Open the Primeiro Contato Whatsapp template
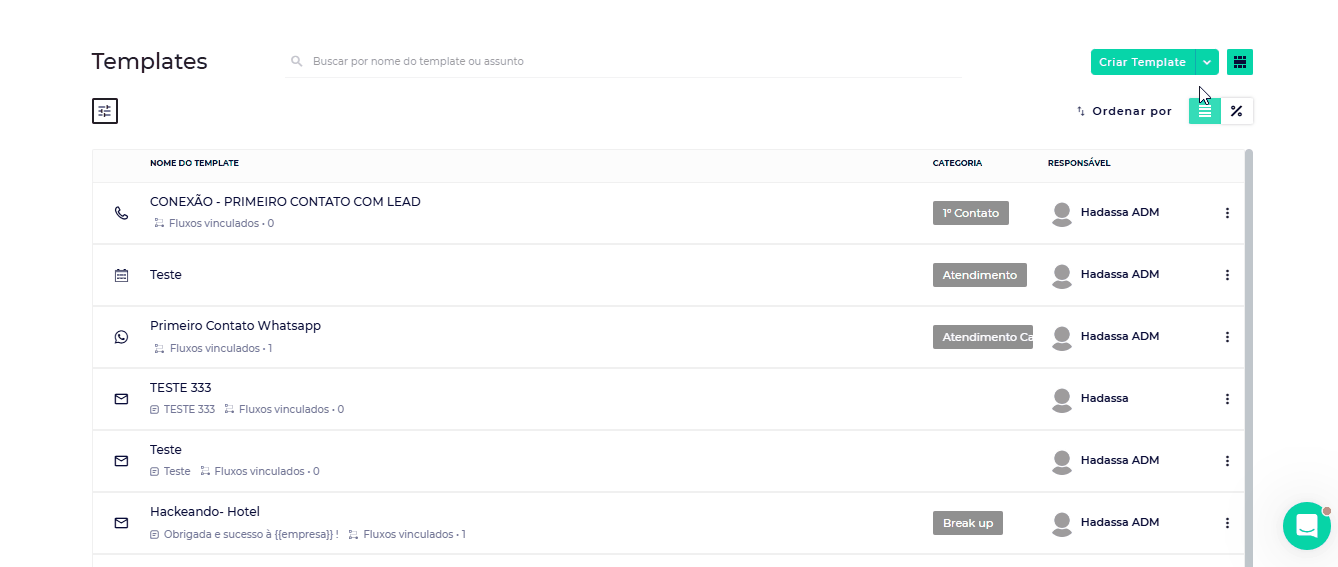1338x567 pixels. point(235,326)
